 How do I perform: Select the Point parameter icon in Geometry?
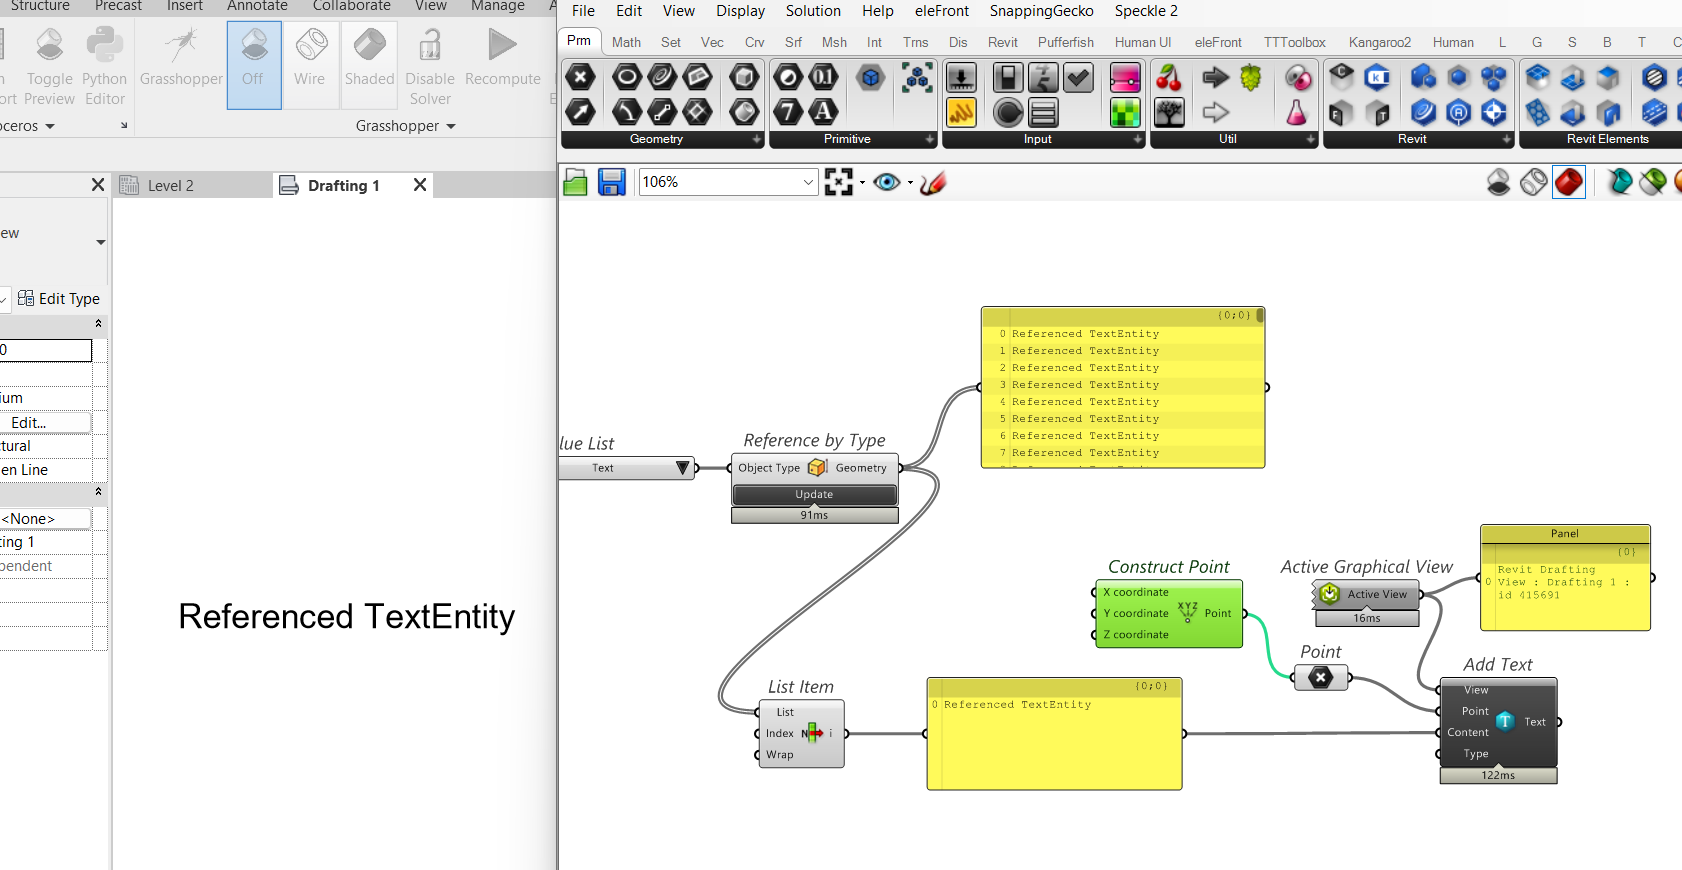[x=580, y=77]
